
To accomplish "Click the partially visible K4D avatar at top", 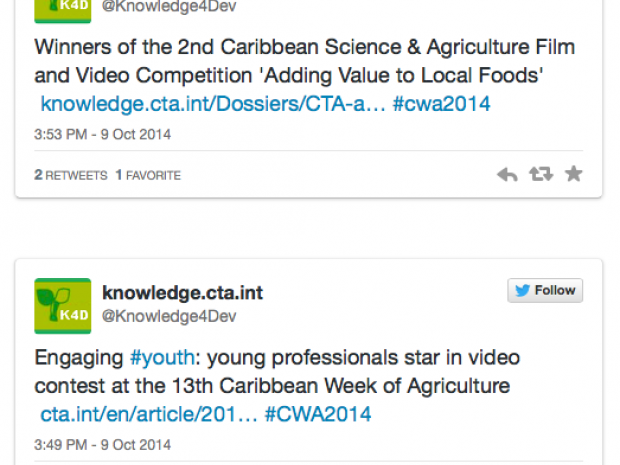I will pyautogui.click(x=62, y=9).
